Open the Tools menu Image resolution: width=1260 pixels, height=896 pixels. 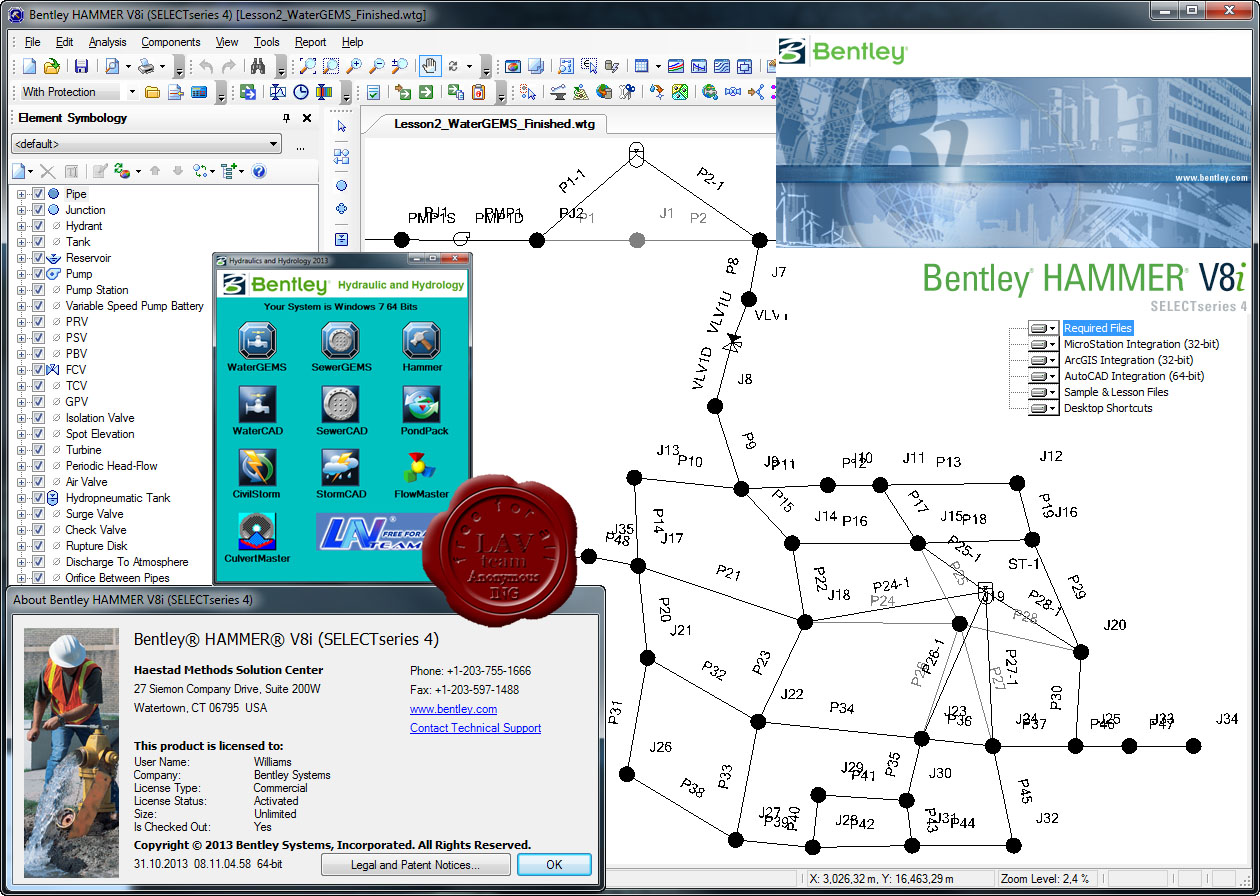[266, 42]
